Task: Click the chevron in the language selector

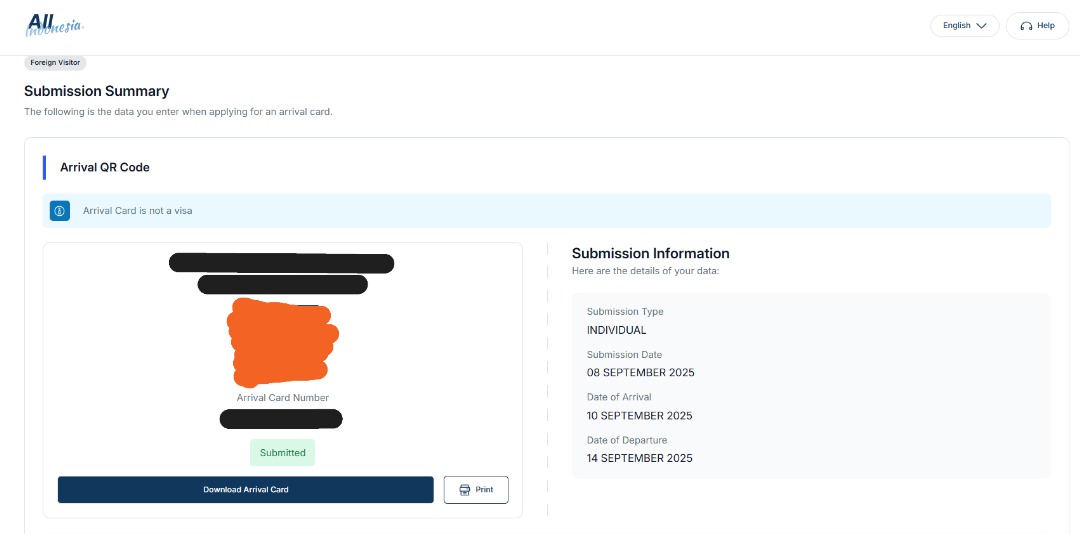Action: [x=982, y=26]
